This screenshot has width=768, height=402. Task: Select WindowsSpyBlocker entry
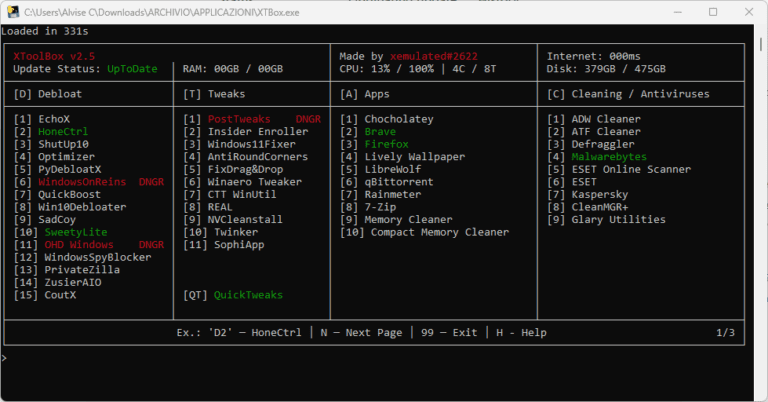(83, 257)
